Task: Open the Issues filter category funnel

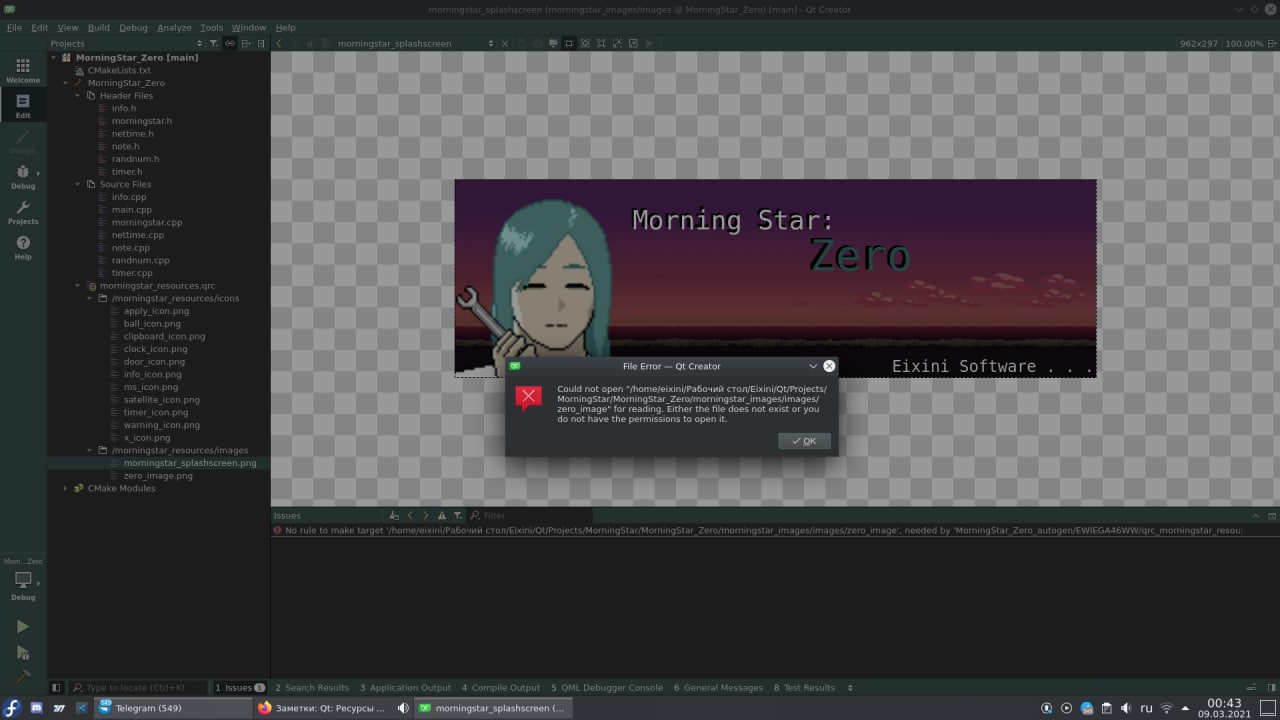Action: pyautogui.click(x=458, y=515)
